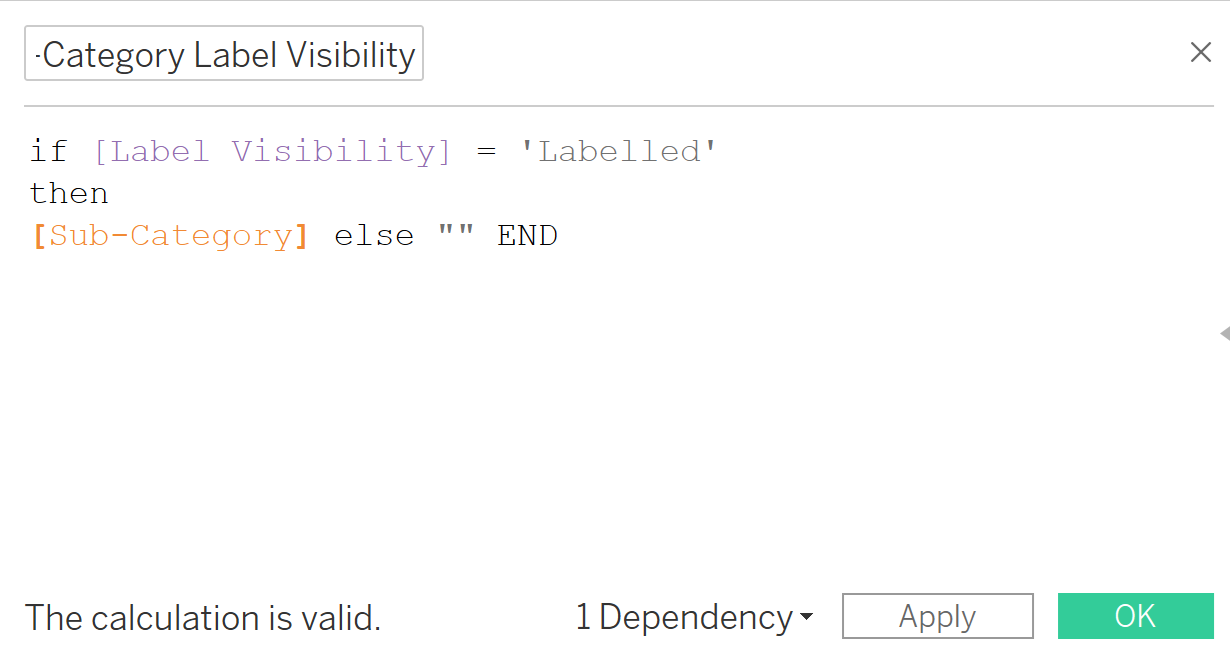Click the calculation name input field
1230x666 pixels.
point(224,54)
